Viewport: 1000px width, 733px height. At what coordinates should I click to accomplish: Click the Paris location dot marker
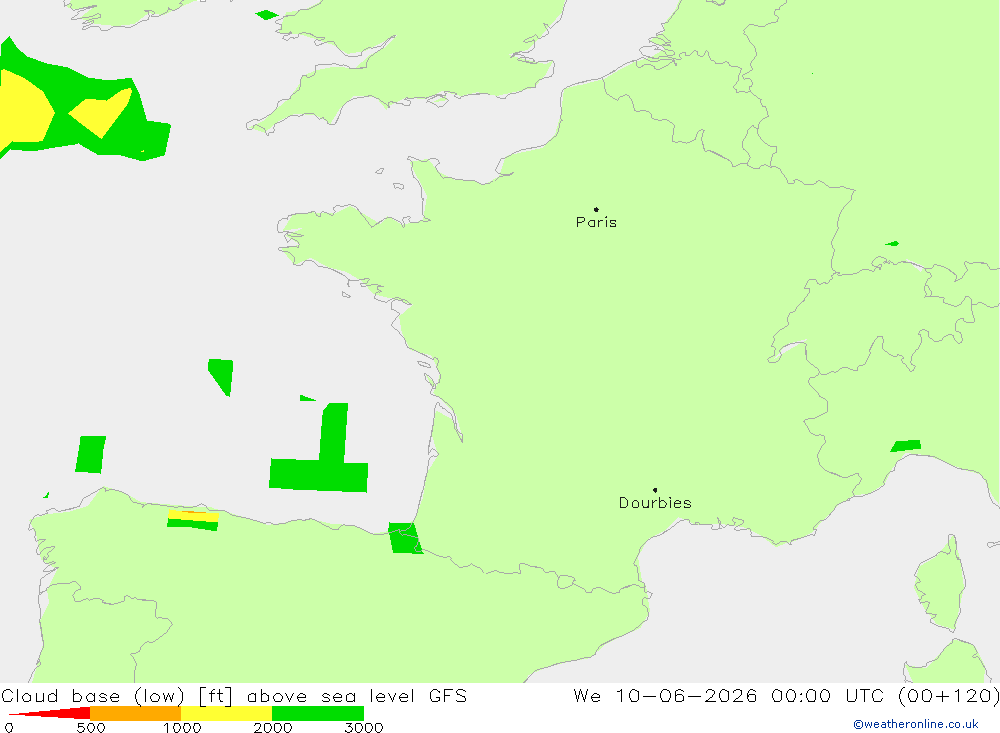(x=596, y=209)
